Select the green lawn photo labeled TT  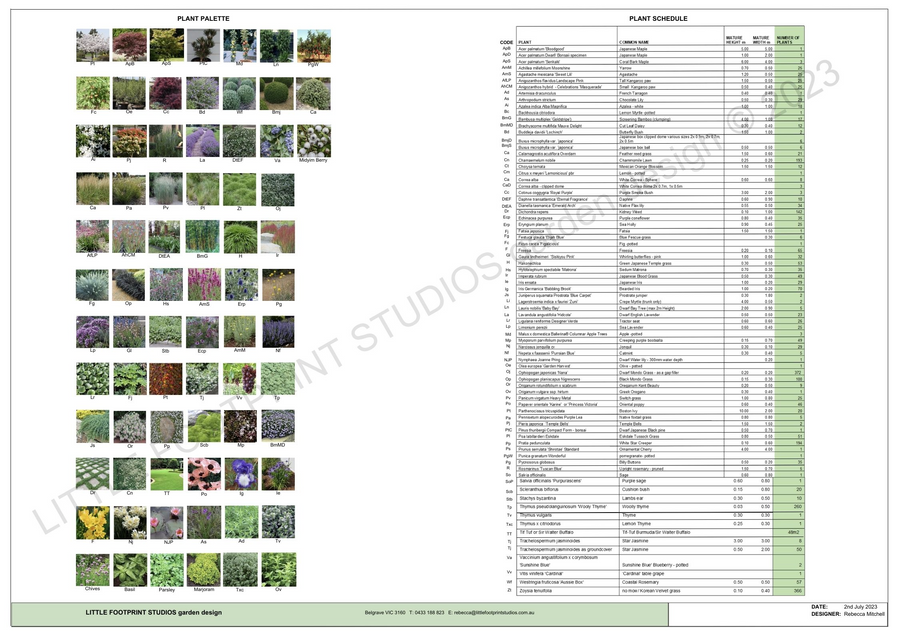pyautogui.click(x=166, y=474)
